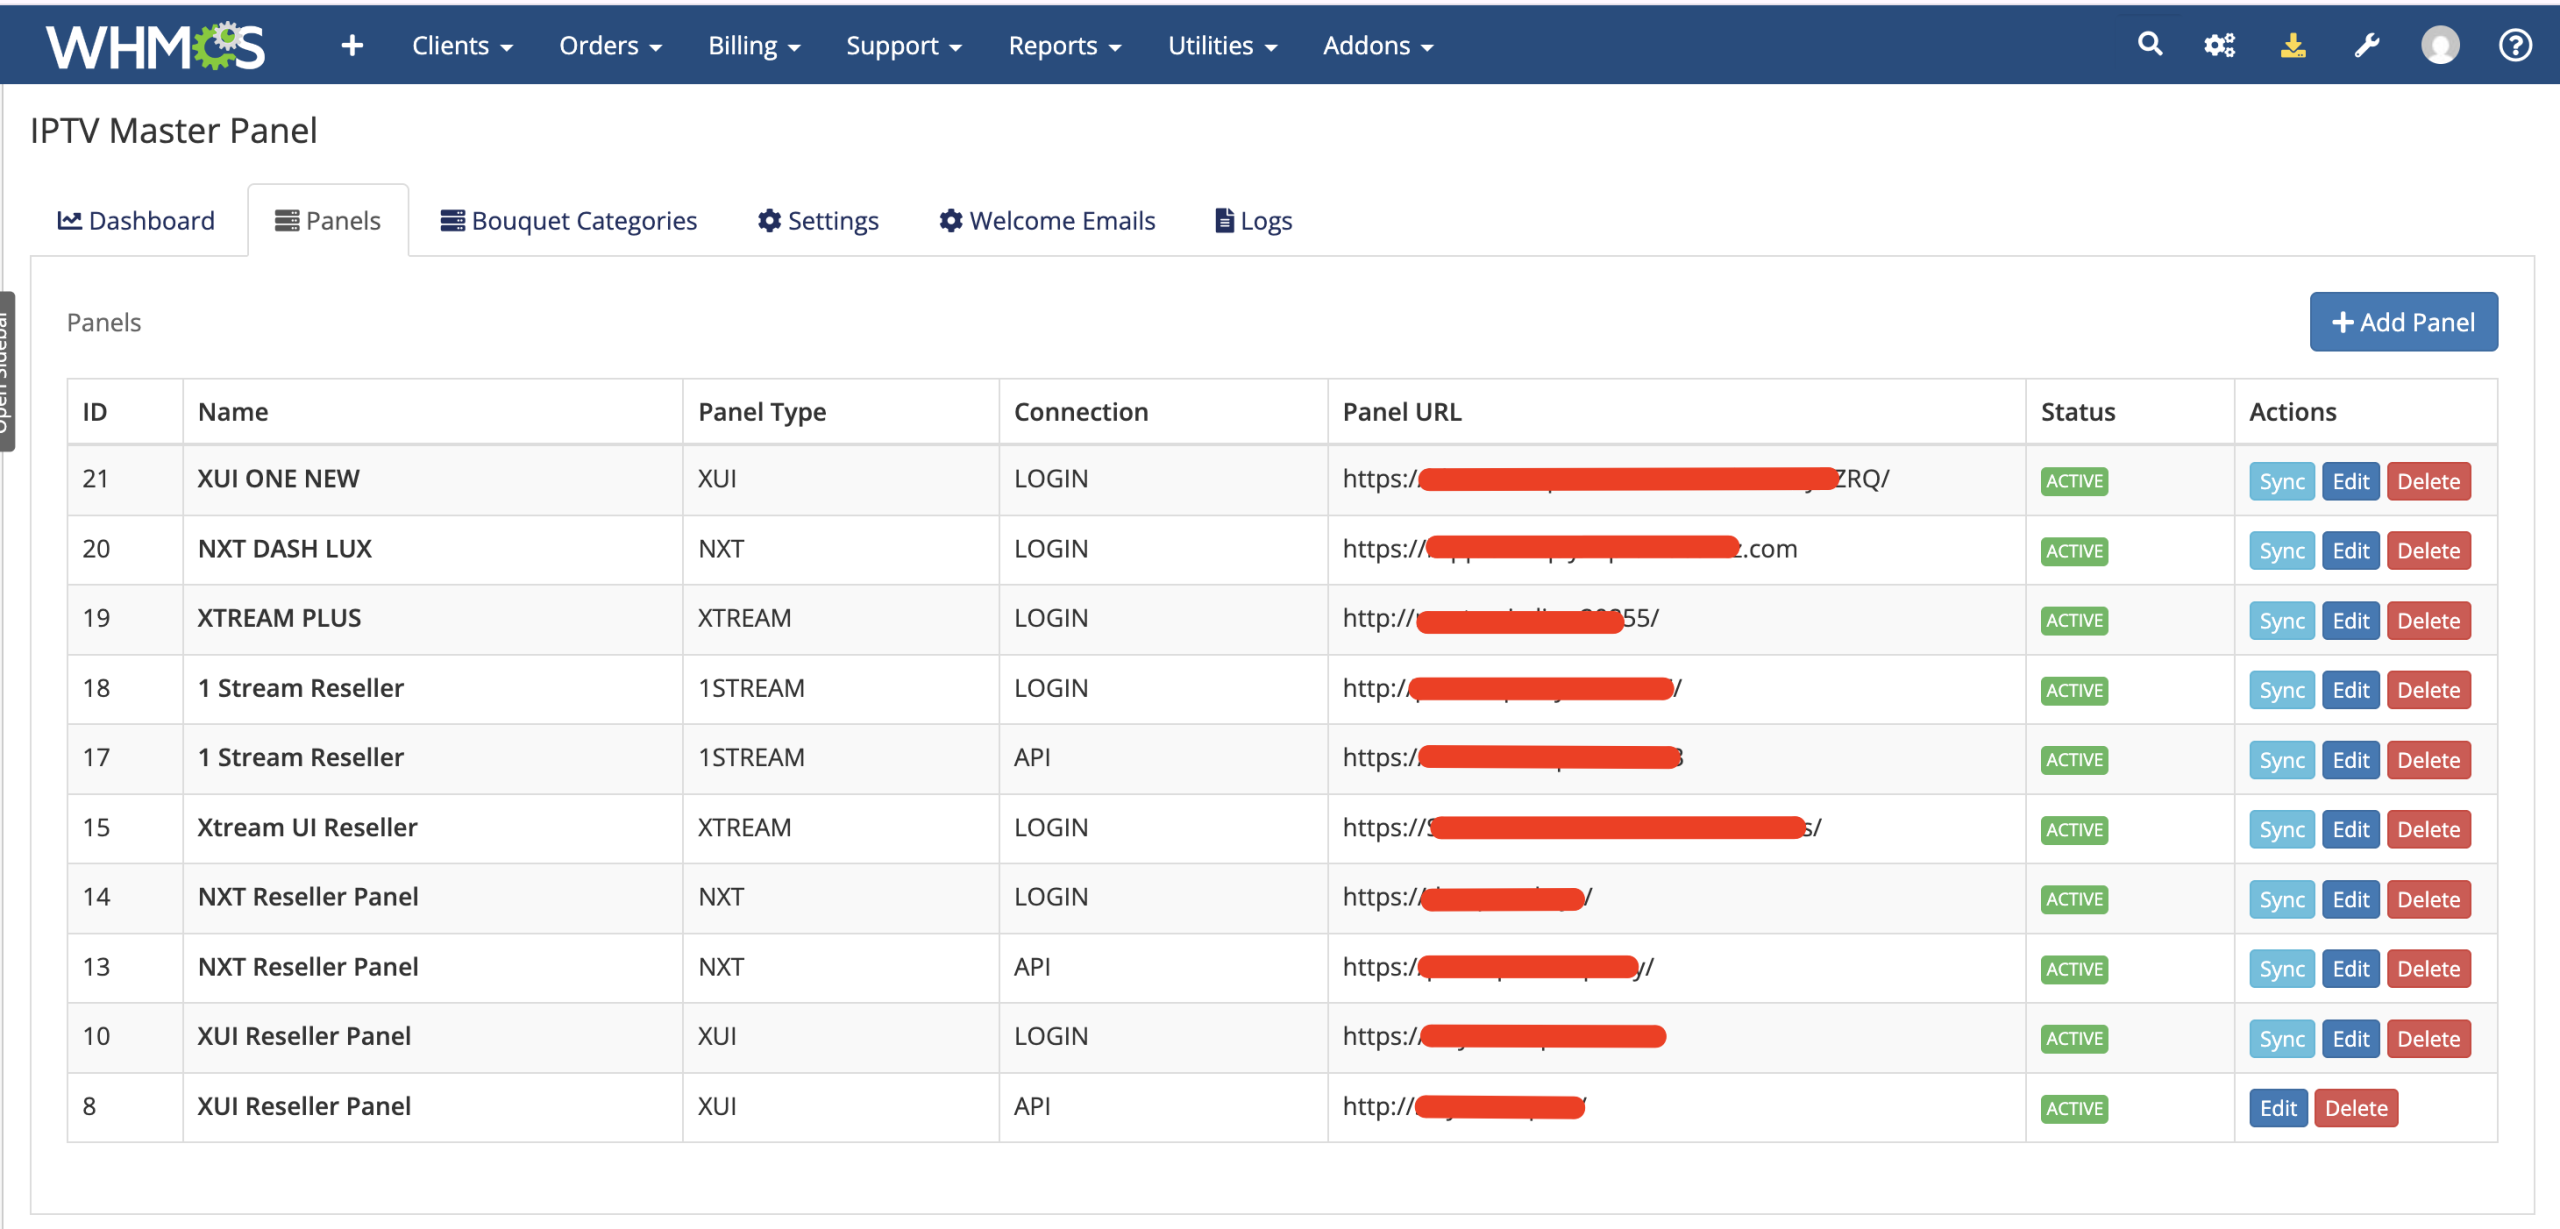Delete the XUI ONE NEW panel
Screen dimensions: 2560x1229
(x=2428, y=481)
